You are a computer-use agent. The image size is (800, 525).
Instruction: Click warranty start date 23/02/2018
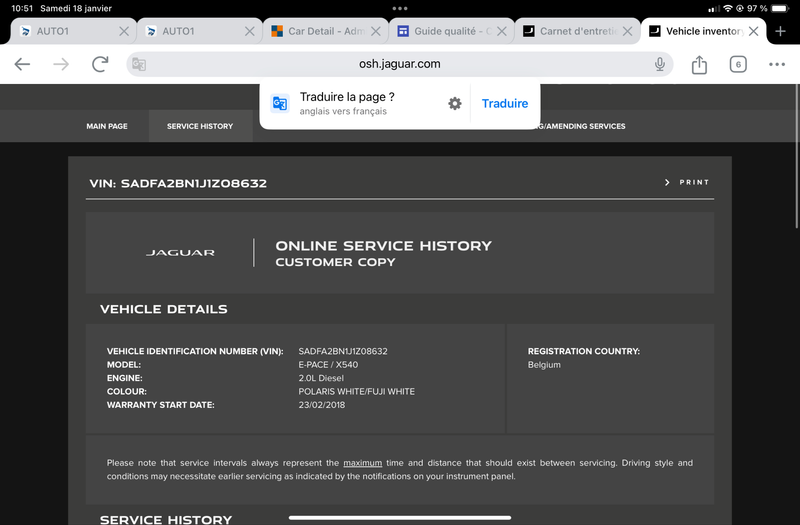[321, 405]
